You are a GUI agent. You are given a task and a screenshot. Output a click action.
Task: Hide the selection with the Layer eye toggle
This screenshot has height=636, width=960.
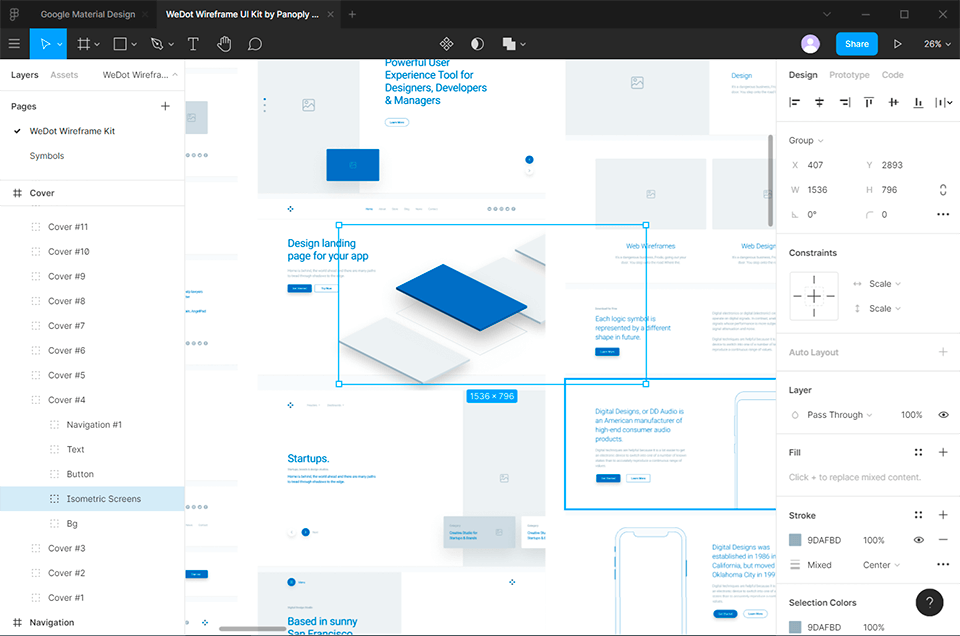pos(942,414)
